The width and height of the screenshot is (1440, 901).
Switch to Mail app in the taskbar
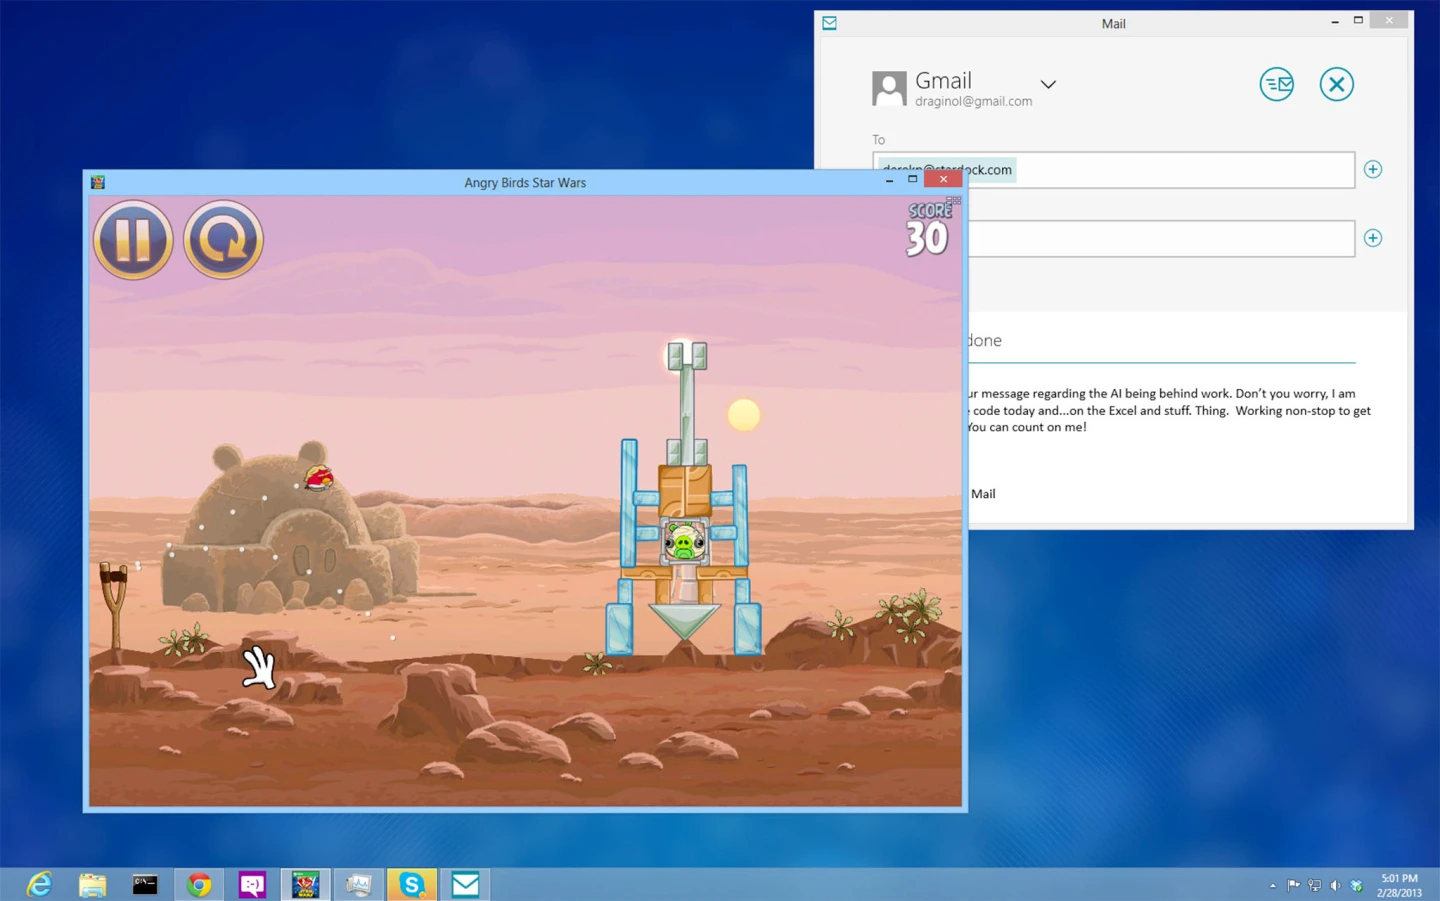coord(465,884)
